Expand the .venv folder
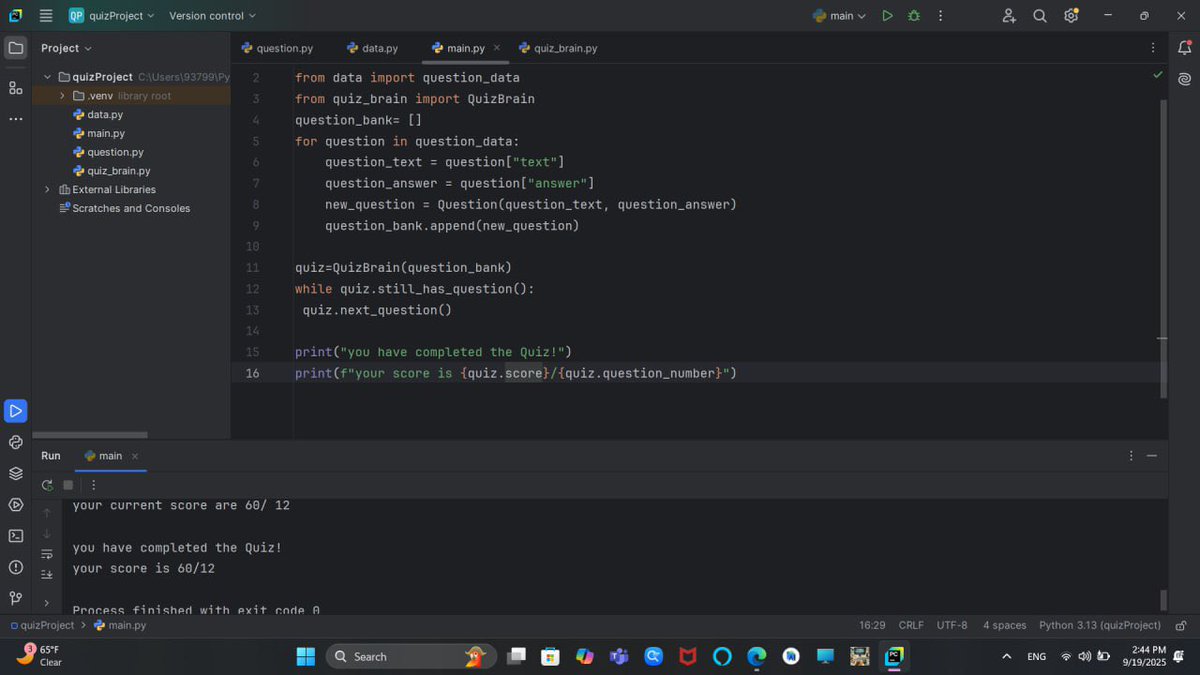Screen dimensions: 1200x675 (x=63, y=96)
